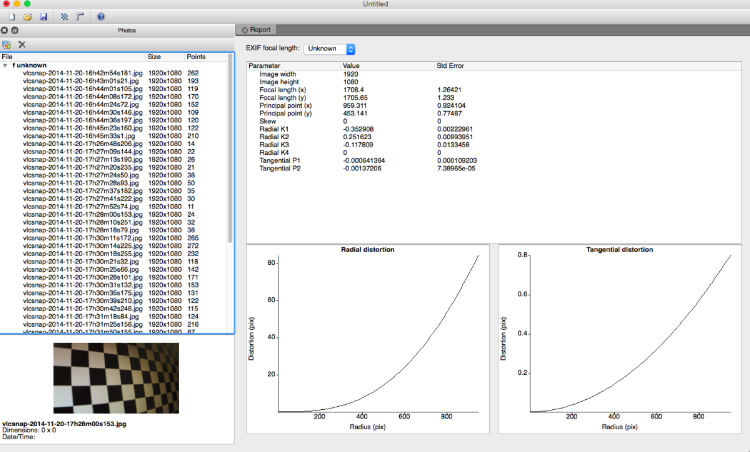The image size is (750, 452).
Task: Float the Photos panel with round button
Action: 15,30
